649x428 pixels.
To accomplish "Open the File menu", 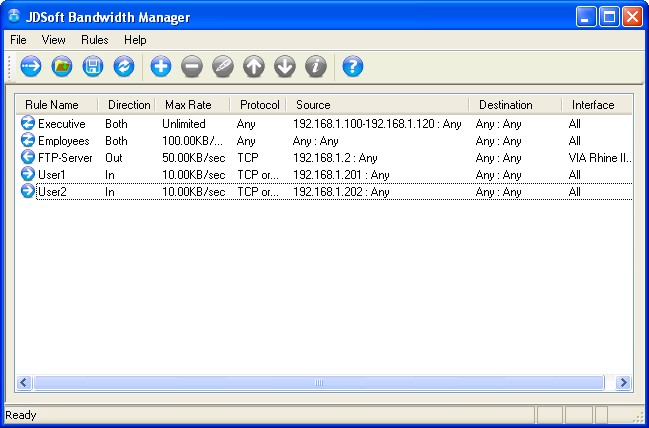I will click(18, 40).
